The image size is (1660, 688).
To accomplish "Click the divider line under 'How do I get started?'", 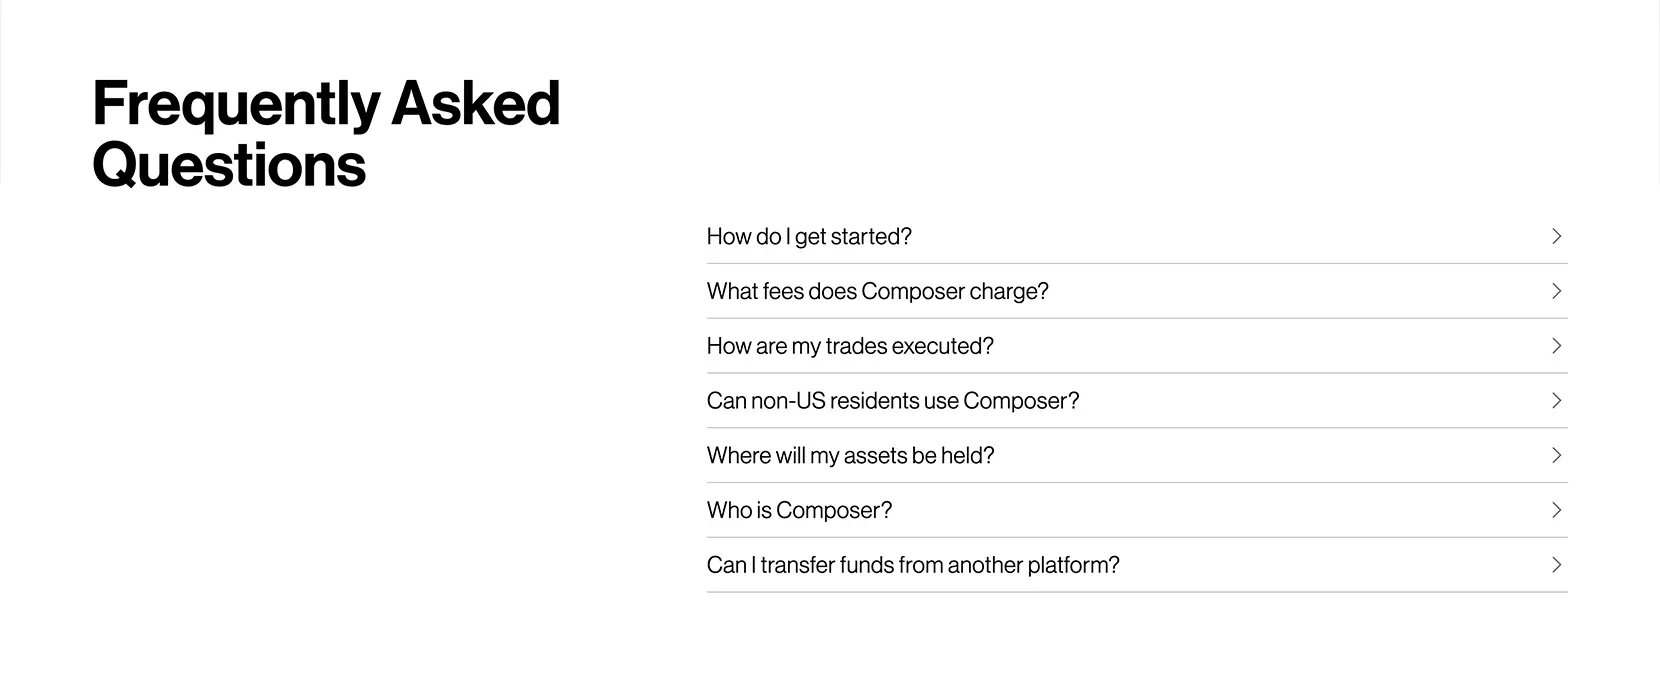I will (x=1137, y=264).
